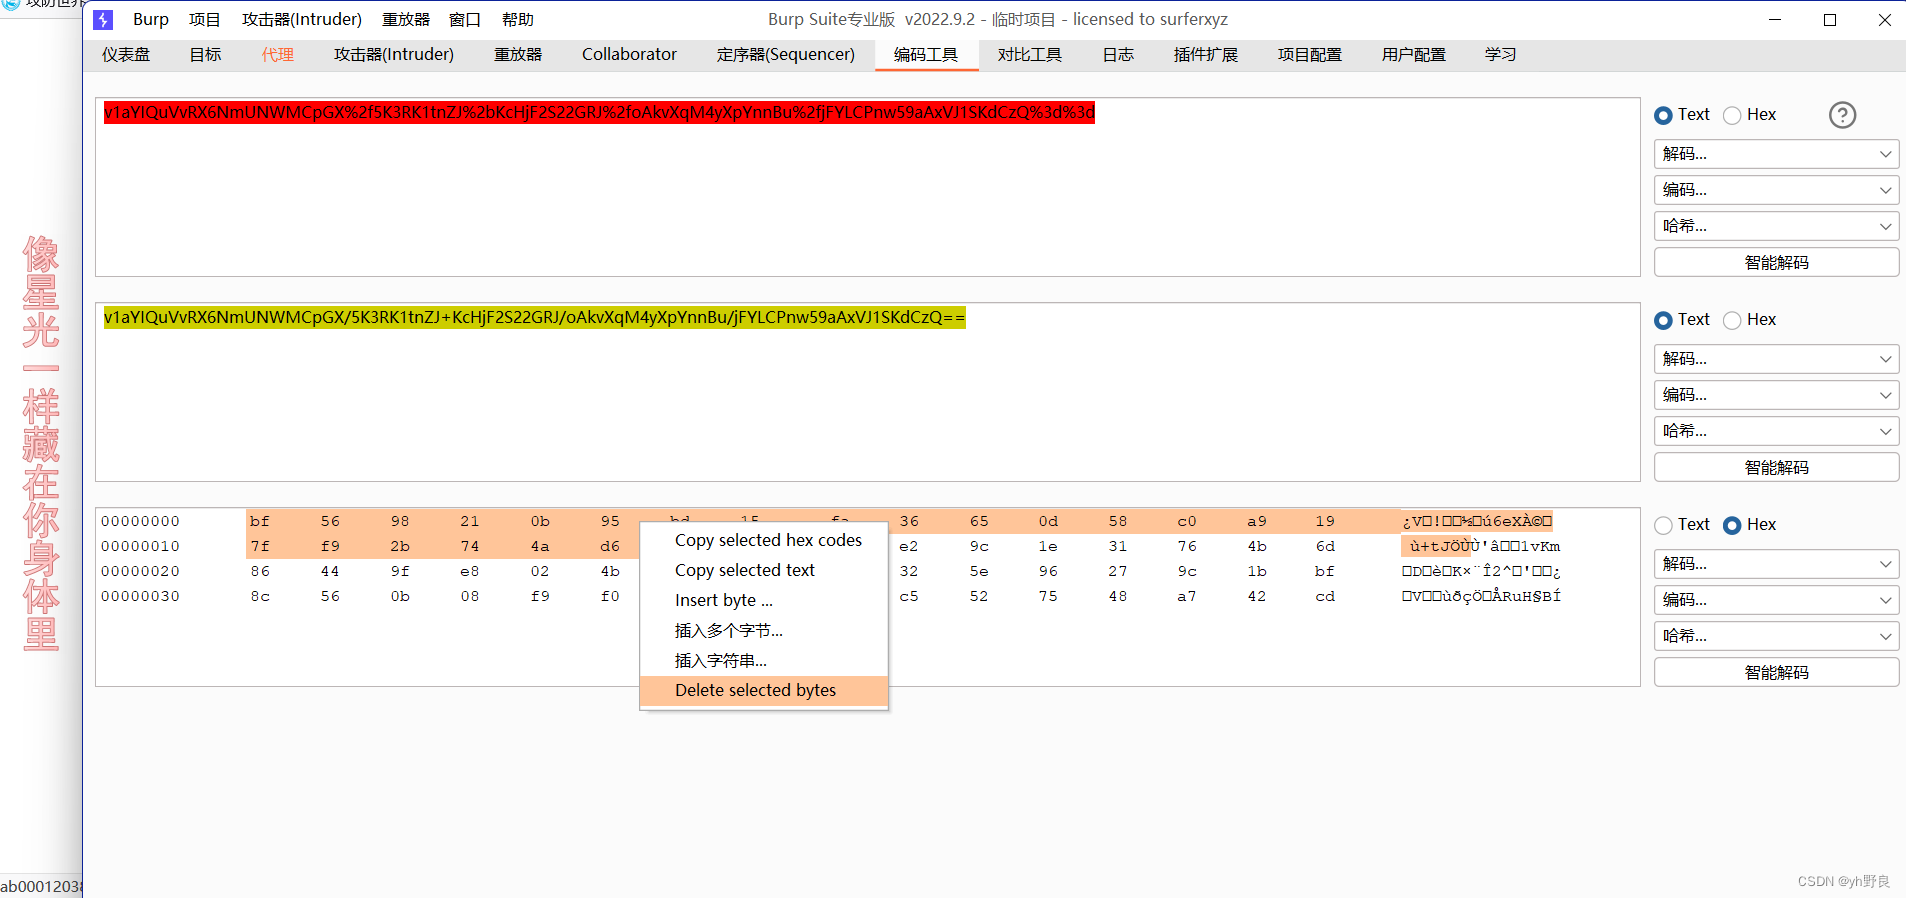This screenshot has width=1906, height=898.
Task: Expand the 编码 dropdown in the second panel
Action: pyautogui.click(x=1776, y=395)
